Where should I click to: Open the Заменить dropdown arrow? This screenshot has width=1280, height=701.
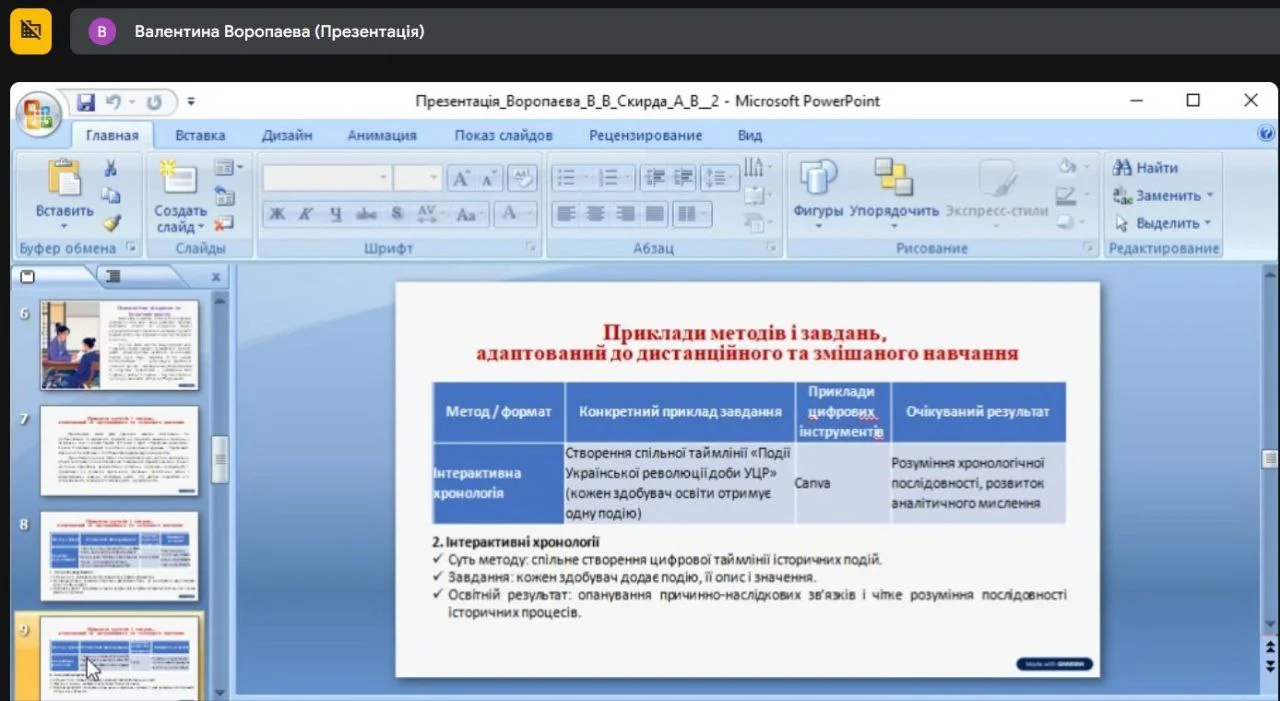pos(1210,196)
